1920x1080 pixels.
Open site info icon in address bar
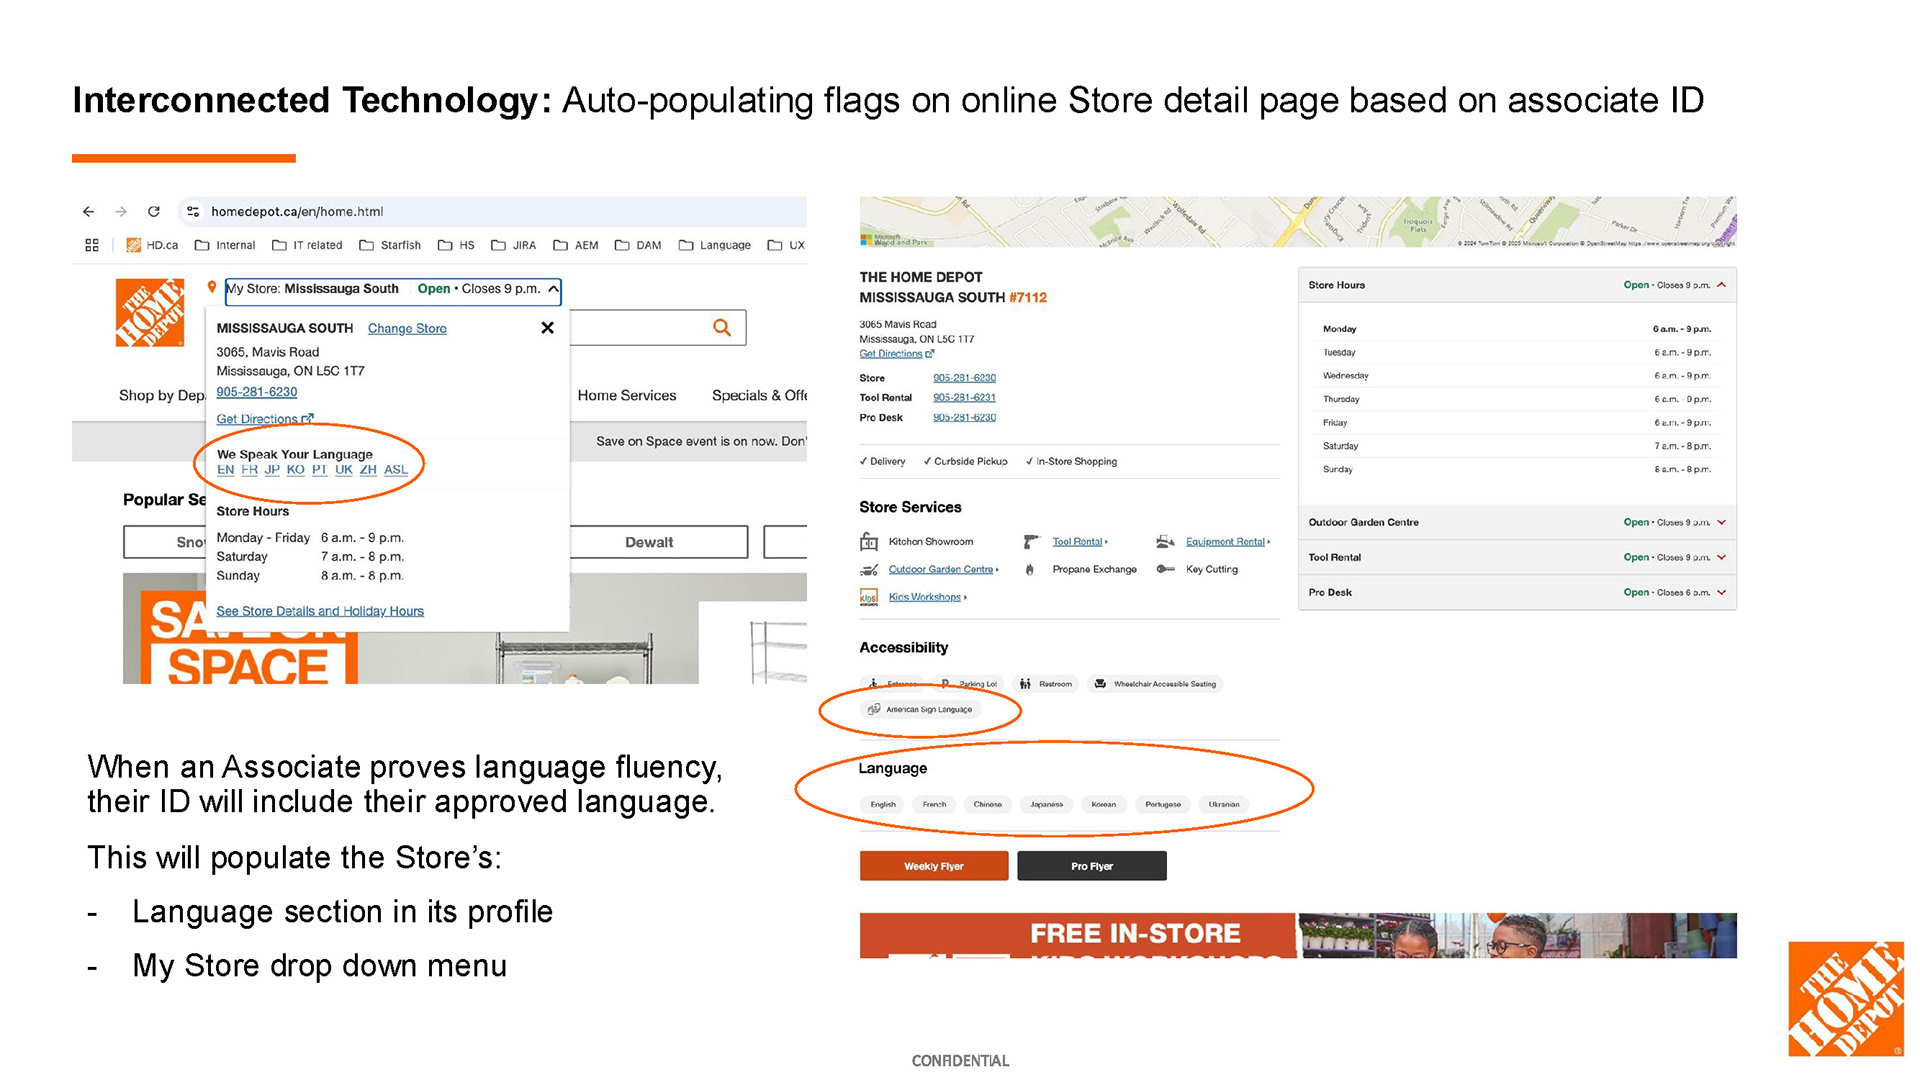tap(193, 212)
